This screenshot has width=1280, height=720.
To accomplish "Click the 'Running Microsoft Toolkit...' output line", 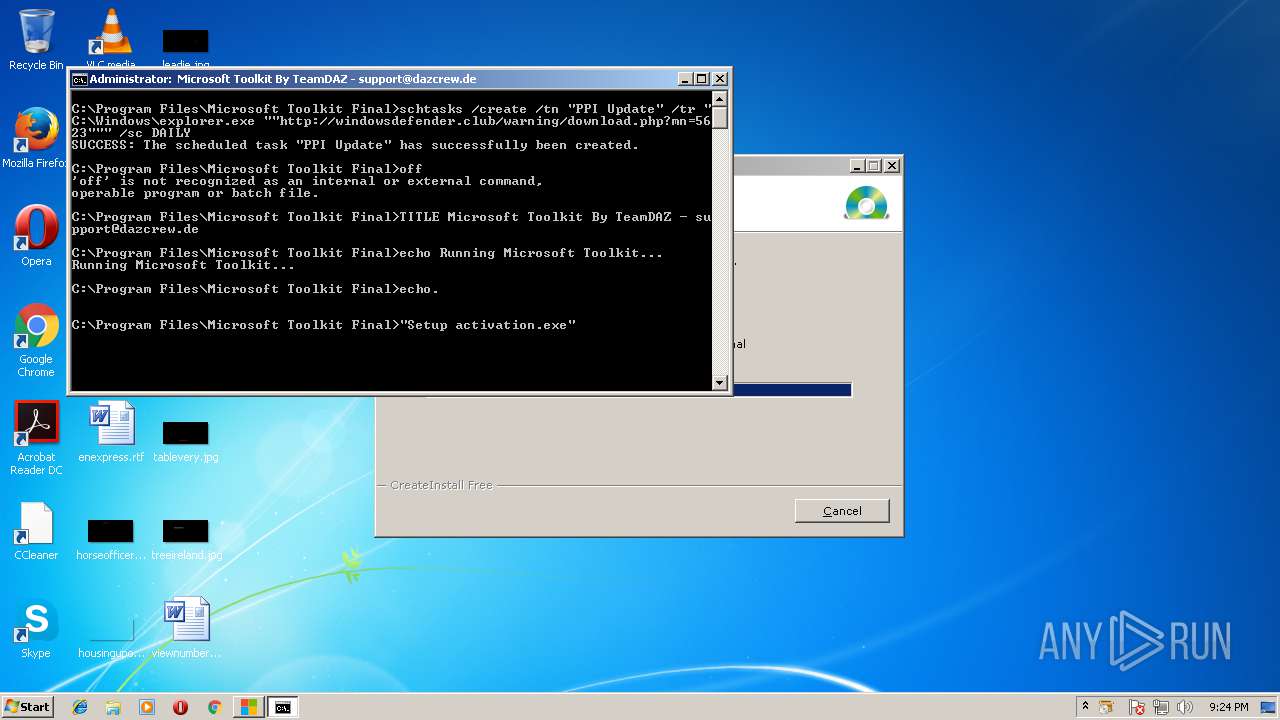I will pyautogui.click(x=183, y=265).
